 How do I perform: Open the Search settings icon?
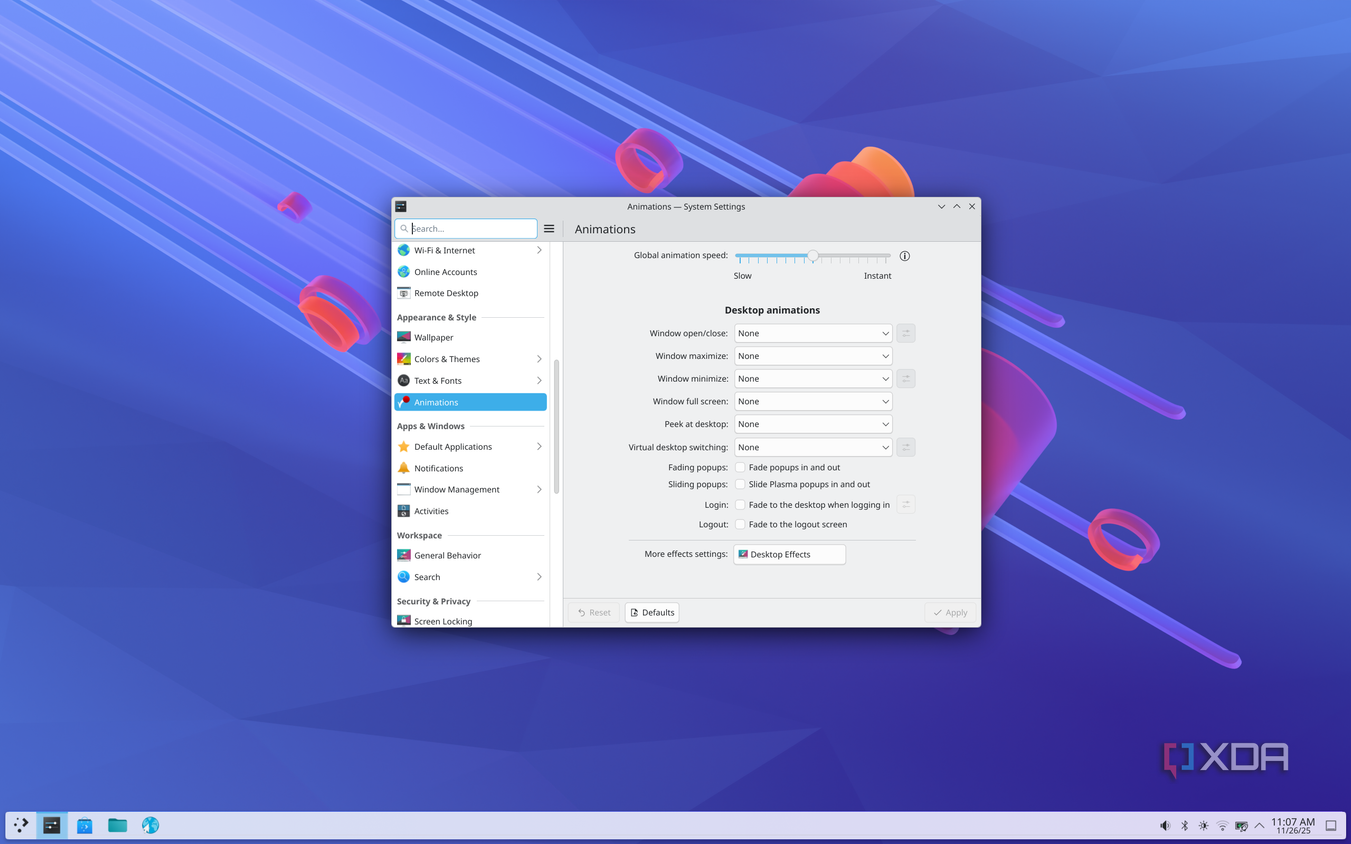404,577
